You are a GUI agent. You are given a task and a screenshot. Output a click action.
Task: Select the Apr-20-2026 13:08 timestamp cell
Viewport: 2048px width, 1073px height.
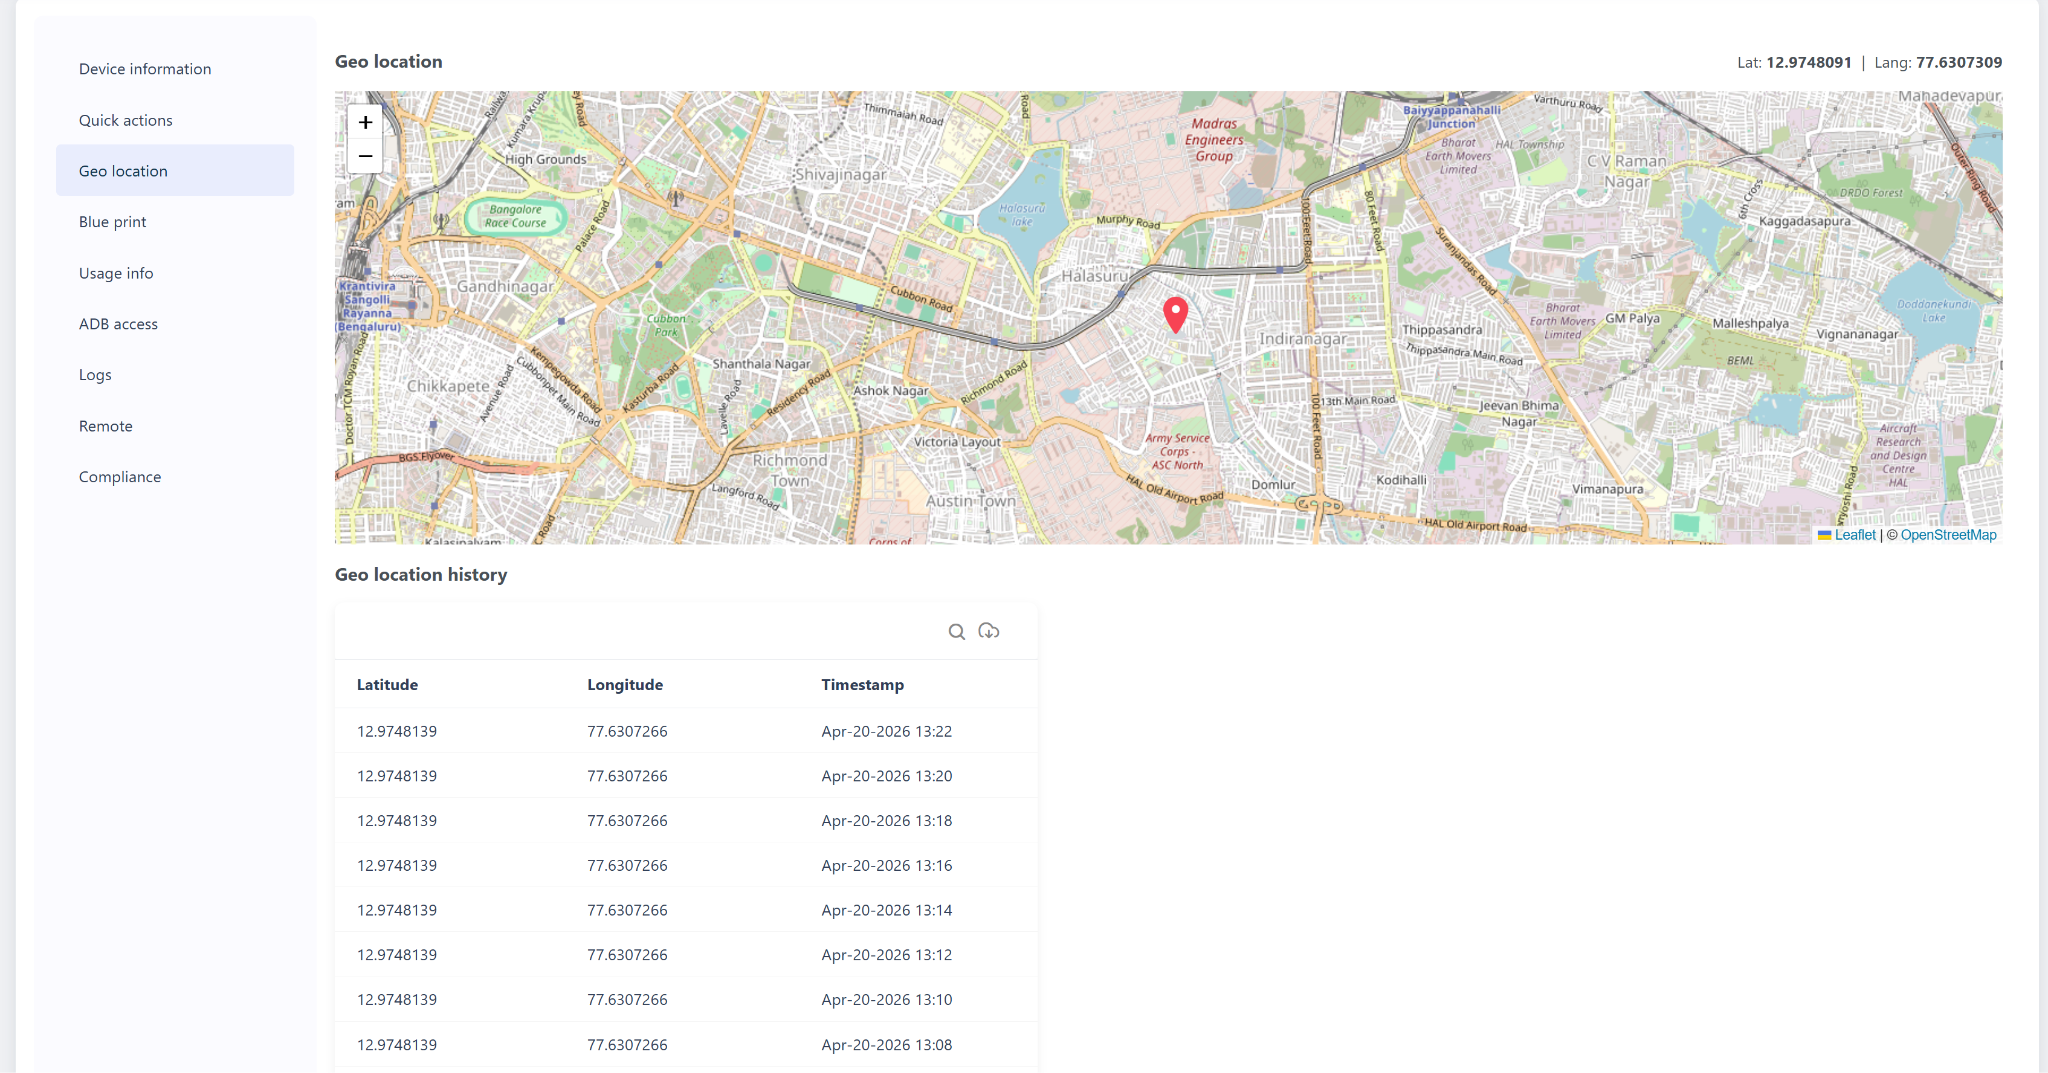pos(887,1045)
